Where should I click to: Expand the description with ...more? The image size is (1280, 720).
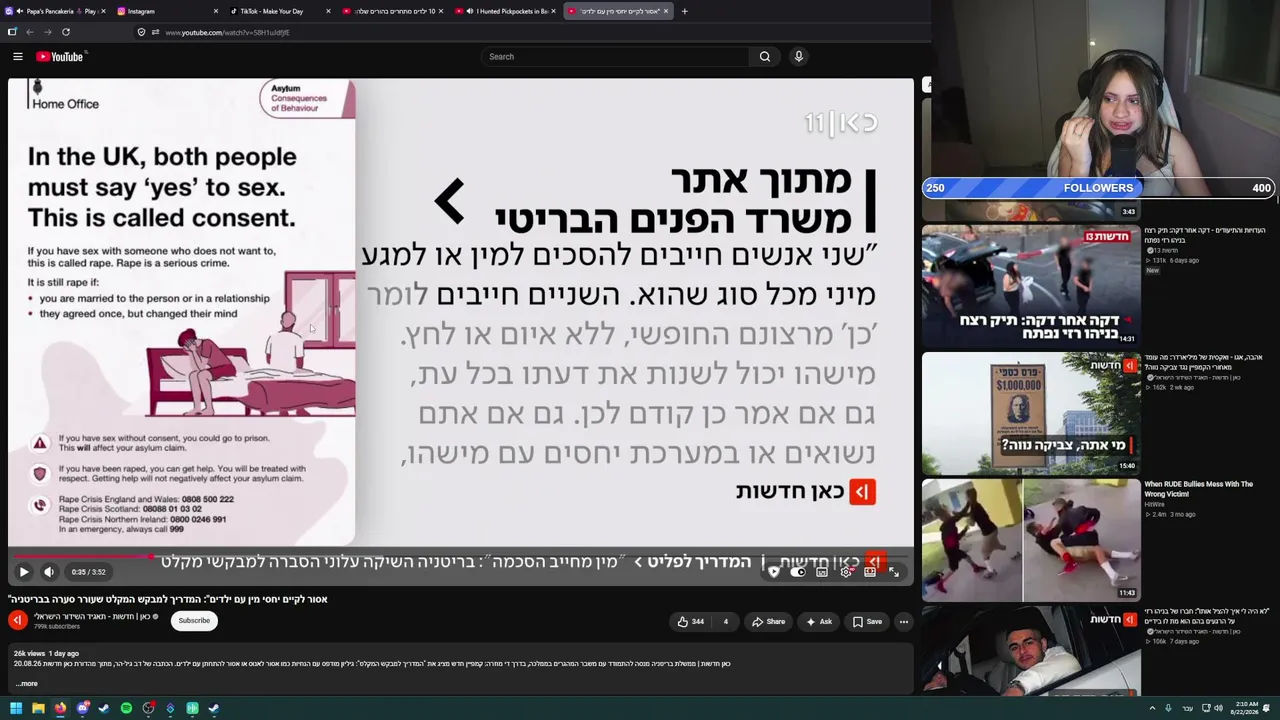pos(27,684)
